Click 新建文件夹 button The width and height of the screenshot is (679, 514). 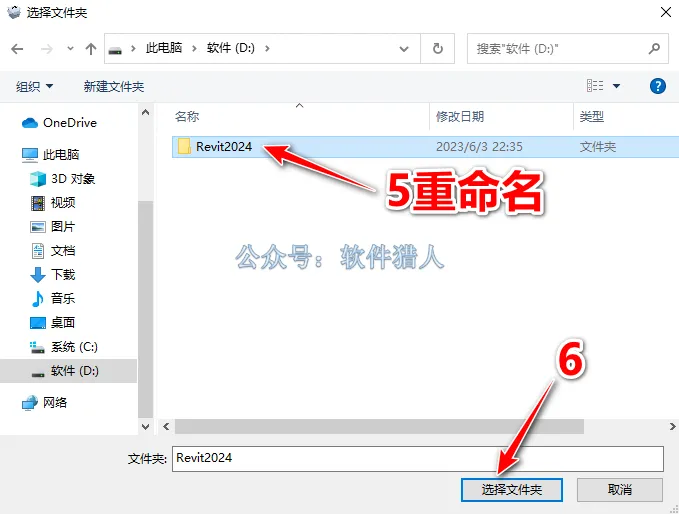(x=114, y=87)
